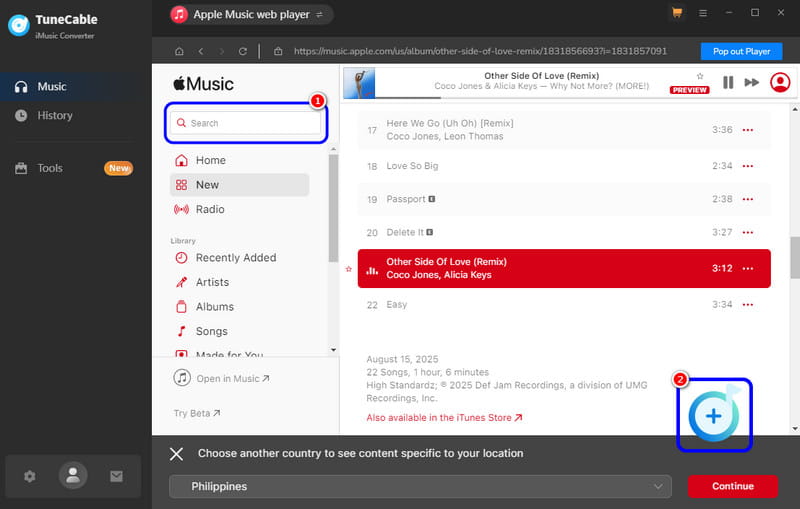
Task: Pause the current track
Action: tap(728, 82)
